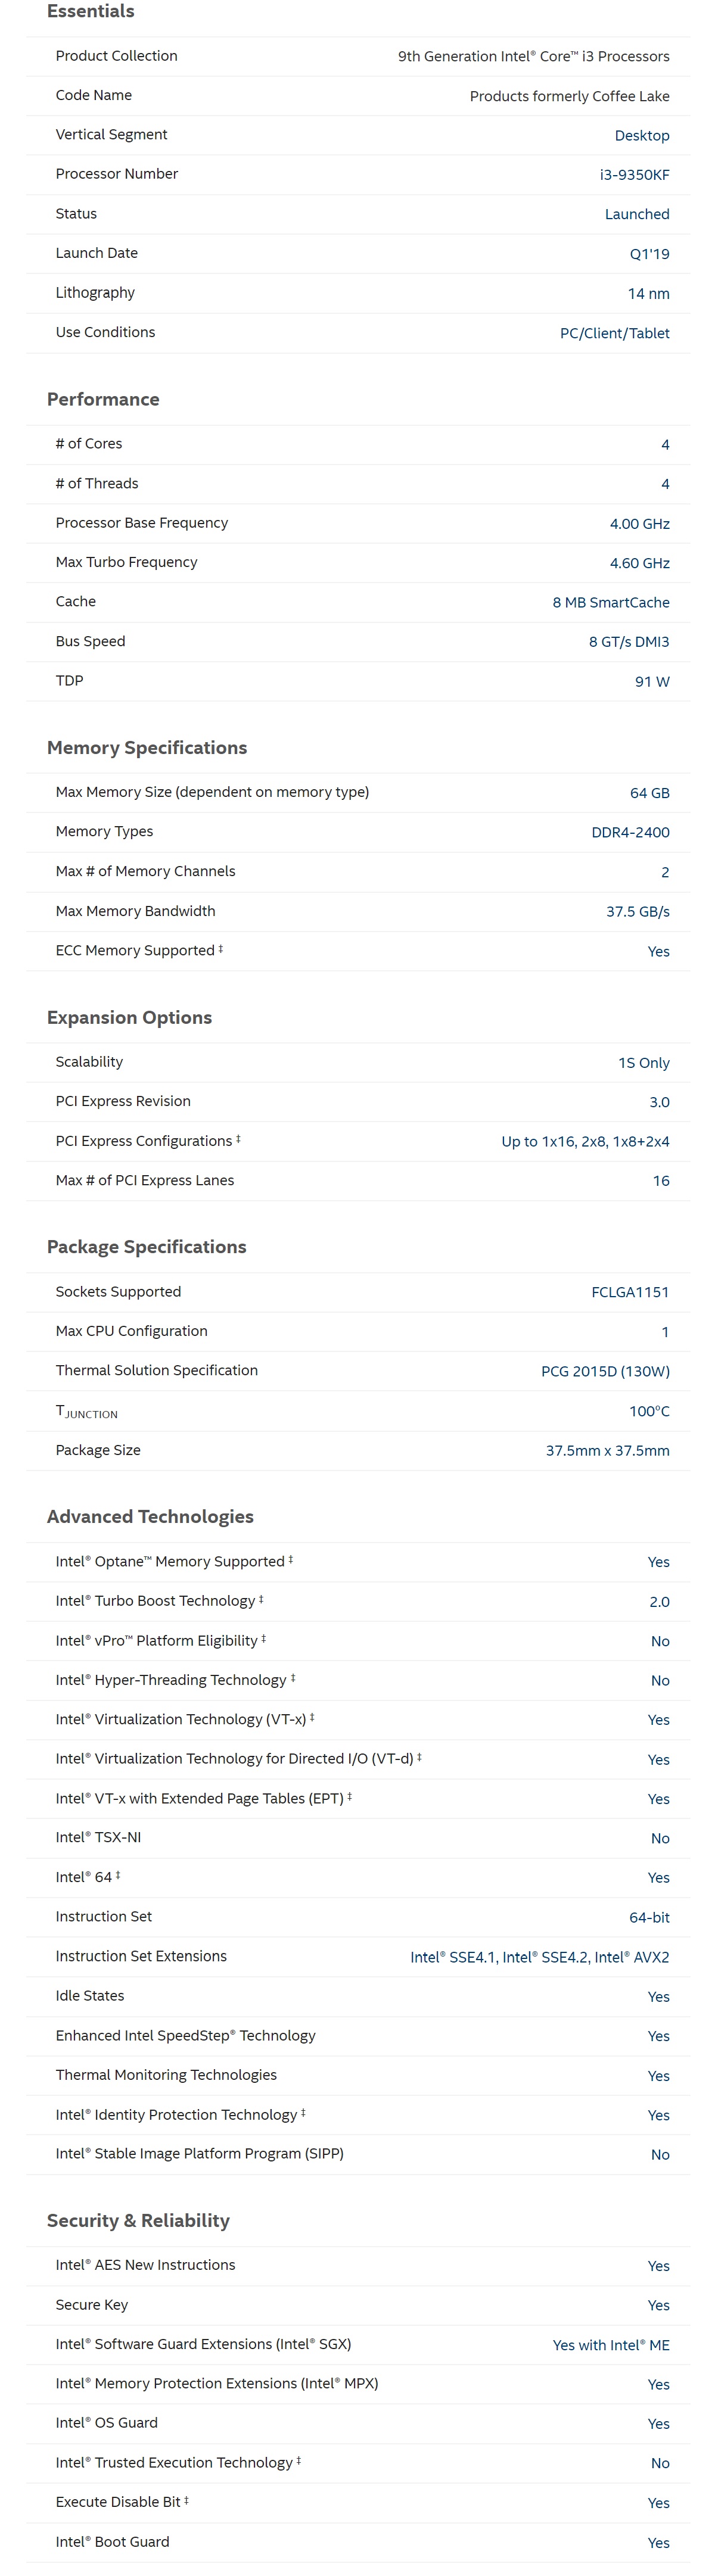Viewport: 715px width, 2576px height.
Task: Click the footnote marker after Hyper-Threading Technology
Action: click(x=292, y=1677)
